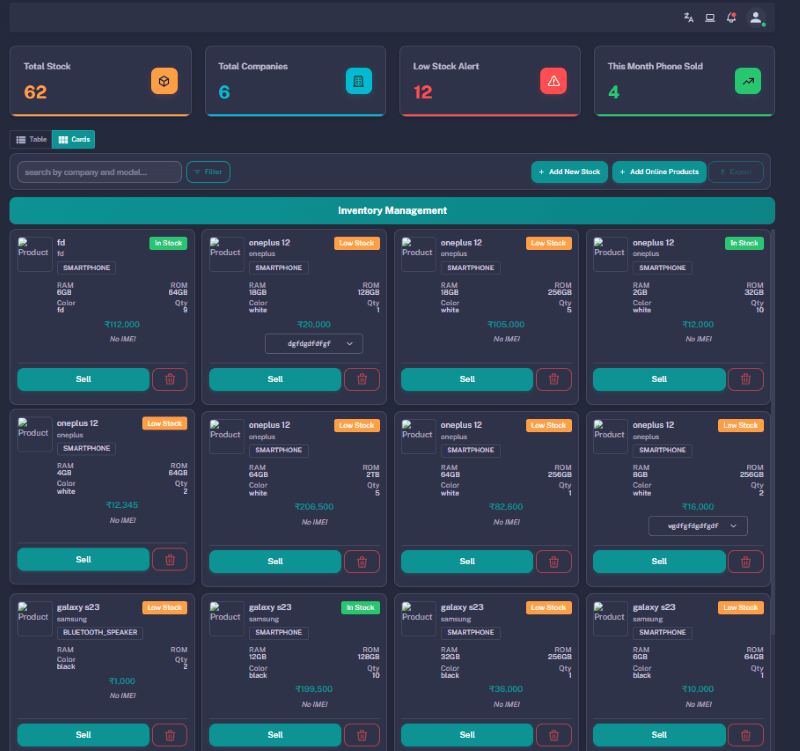Delete the fd product using trash icon
The width and height of the screenshot is (800, 751).
tap(169, 379)
